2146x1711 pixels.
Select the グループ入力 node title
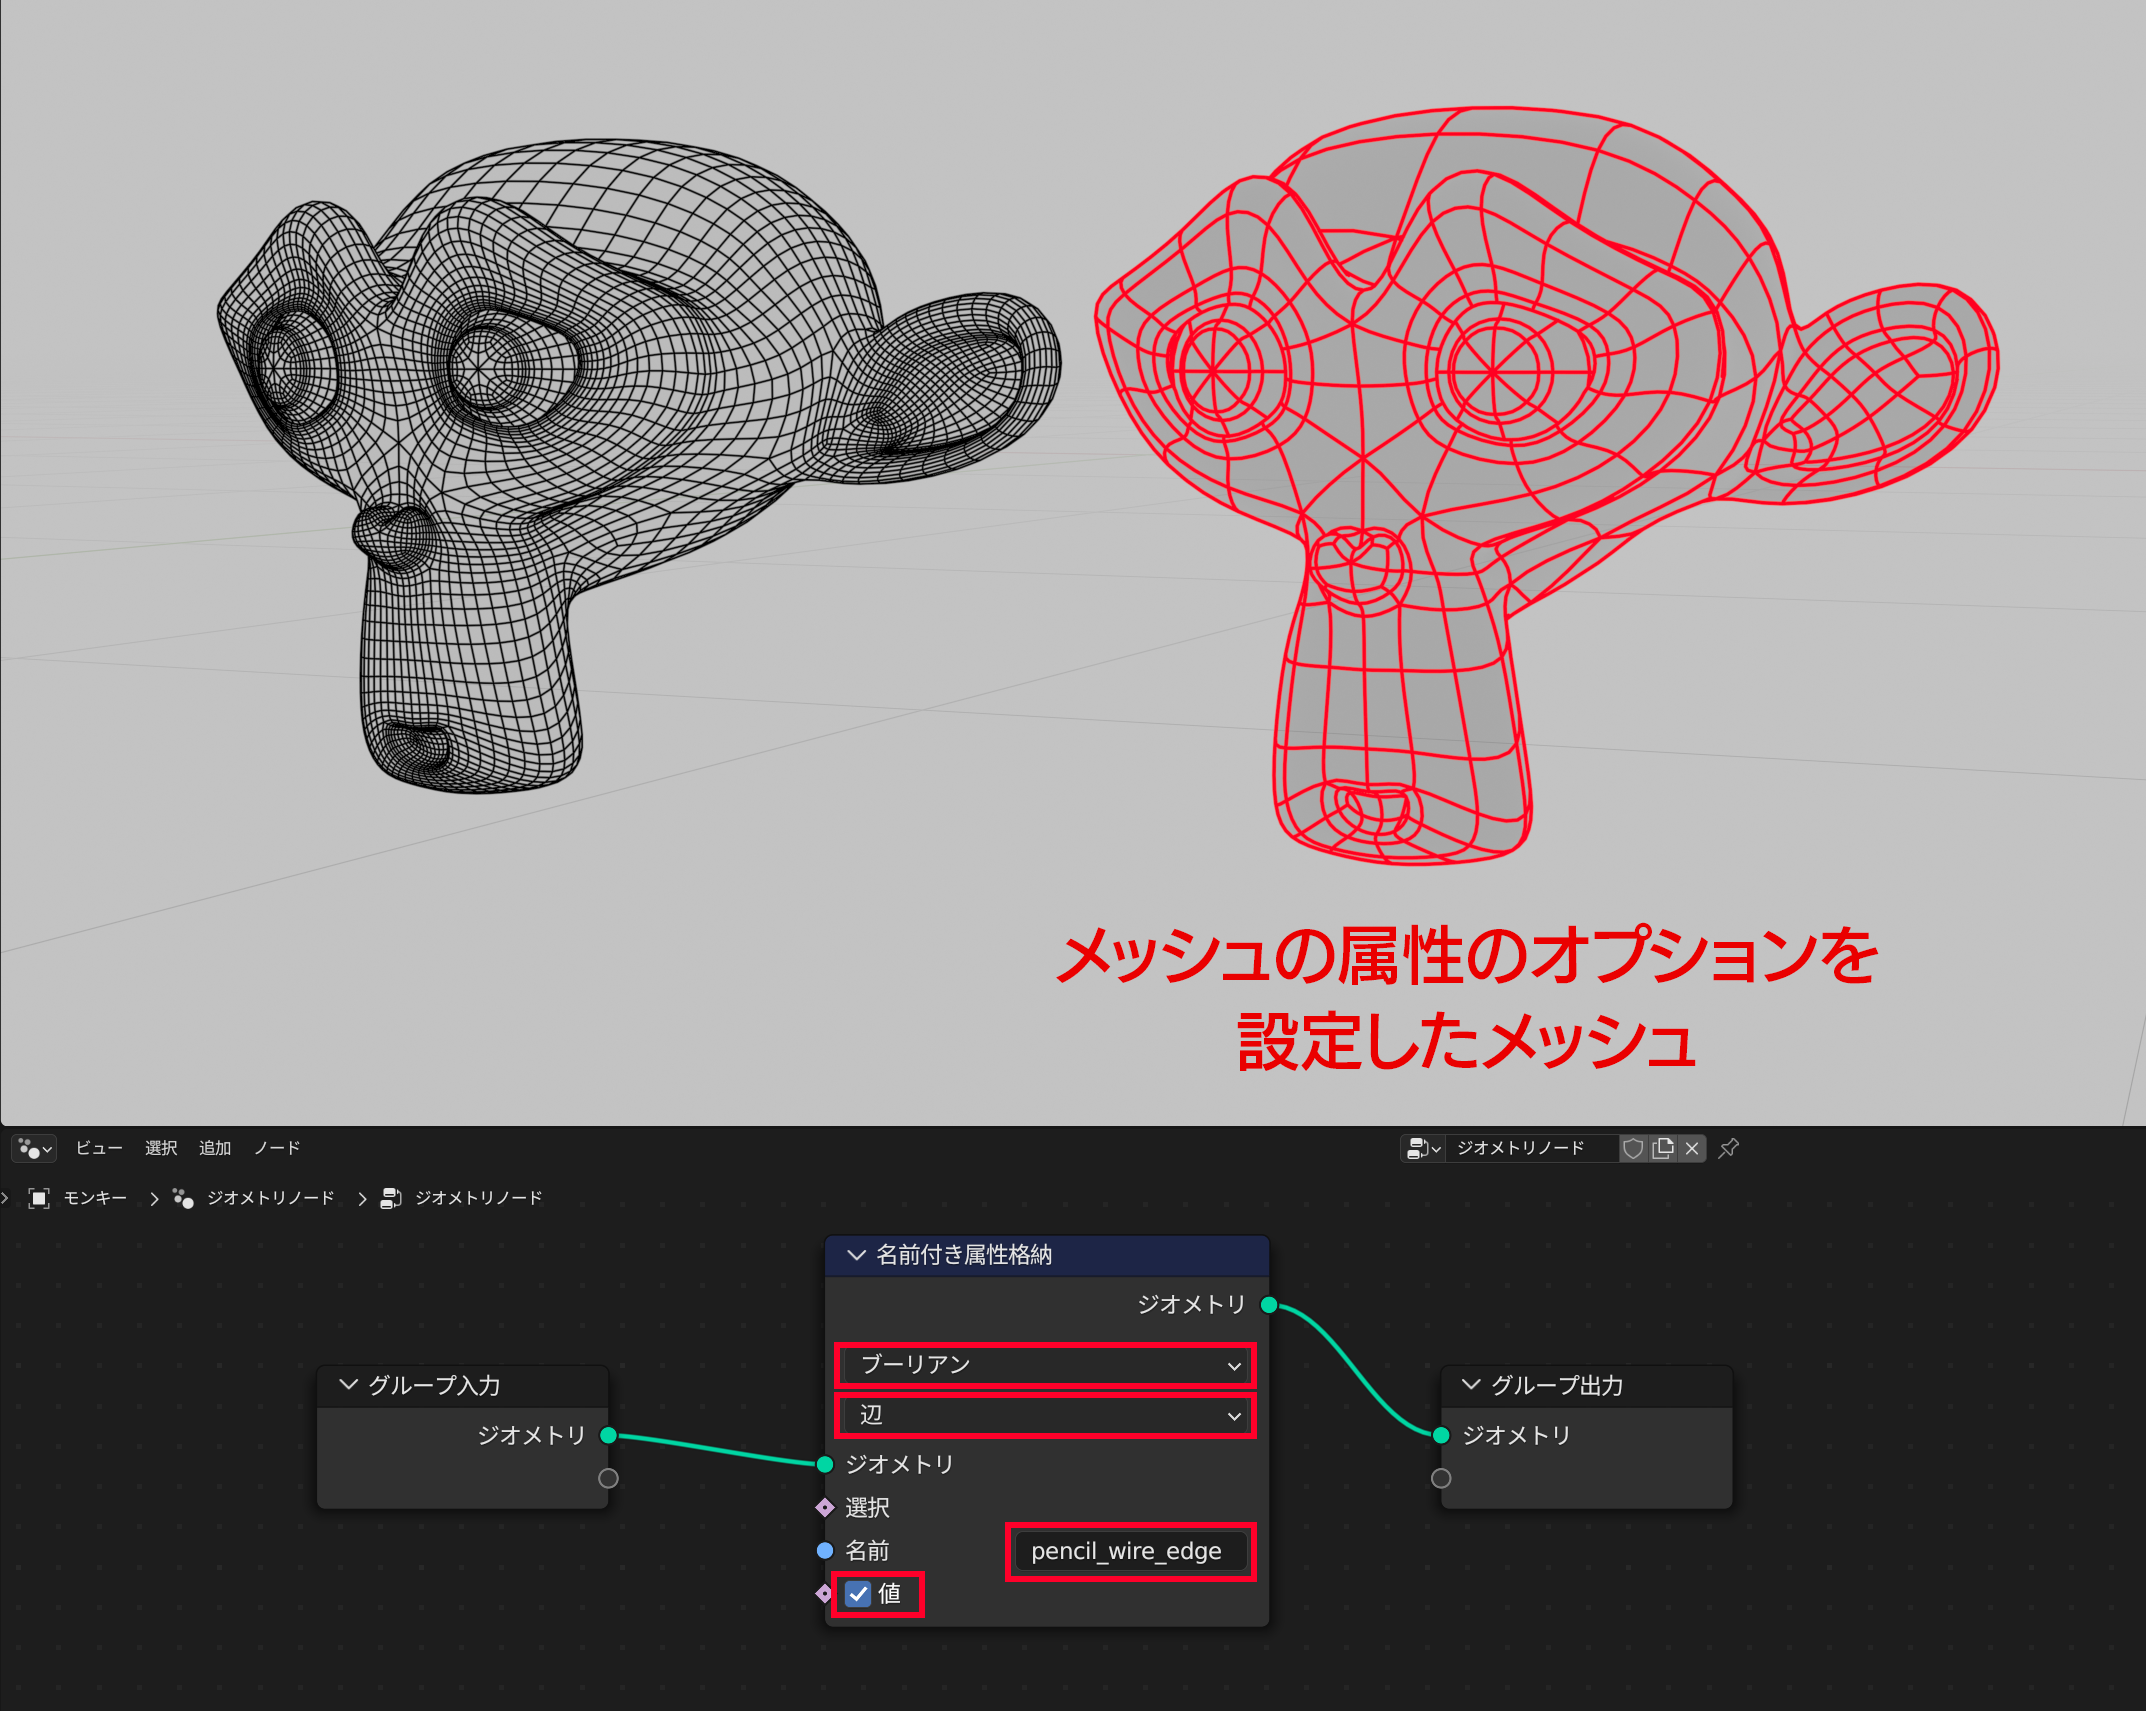point(434,1385)
